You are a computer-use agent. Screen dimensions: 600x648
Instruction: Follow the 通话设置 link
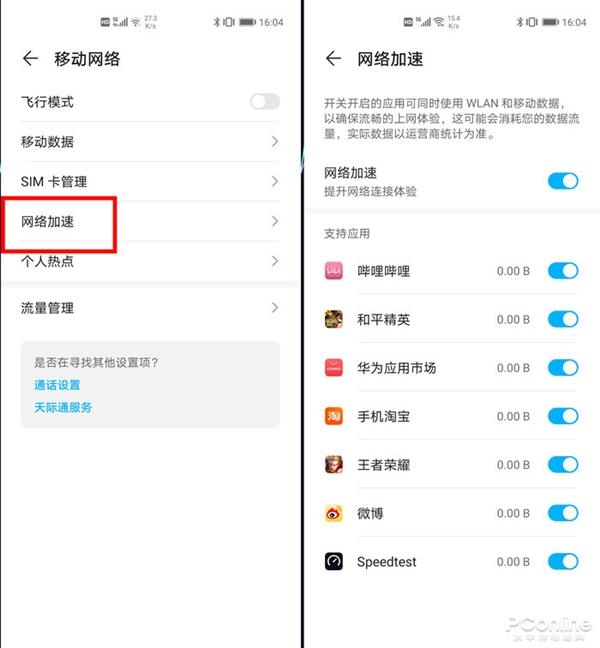click(x=57, y=385)
